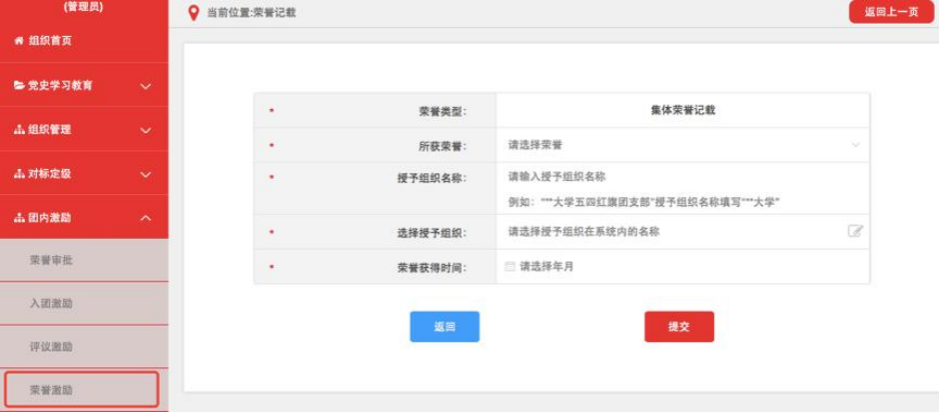The width and height of the screenshot is (944, 416).
Task: Click the hierarchy icon beside 组织管理
Action: tap(19, 130)
